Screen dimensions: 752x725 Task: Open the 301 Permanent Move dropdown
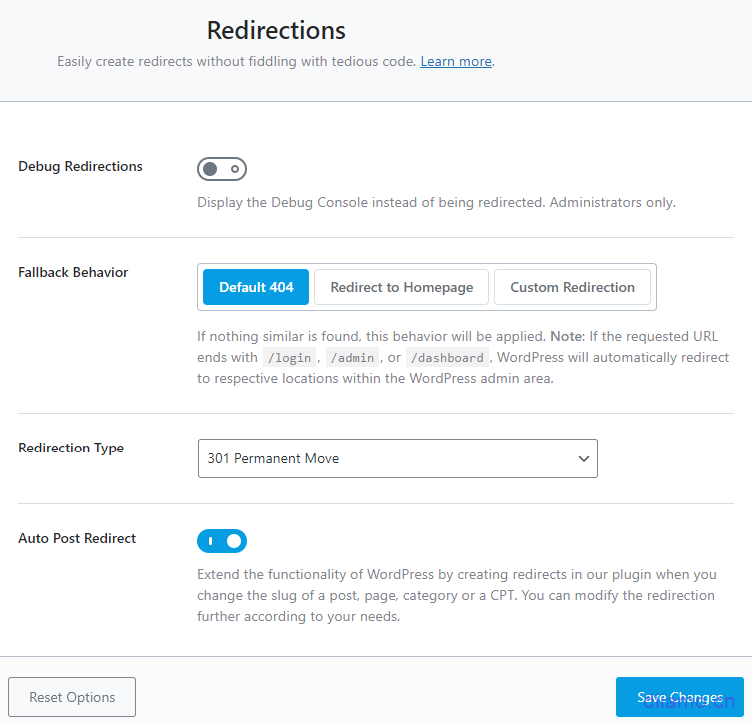coord(397,458)
